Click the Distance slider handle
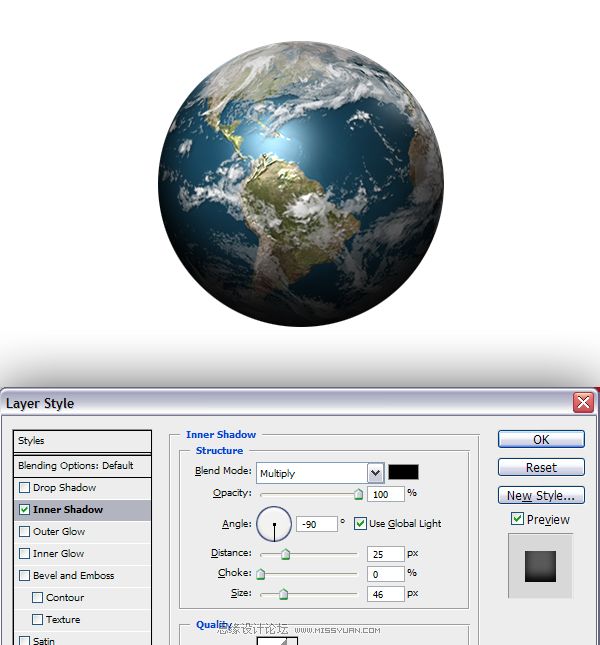This screenshot has height=645, width=600. coord(285,554)
